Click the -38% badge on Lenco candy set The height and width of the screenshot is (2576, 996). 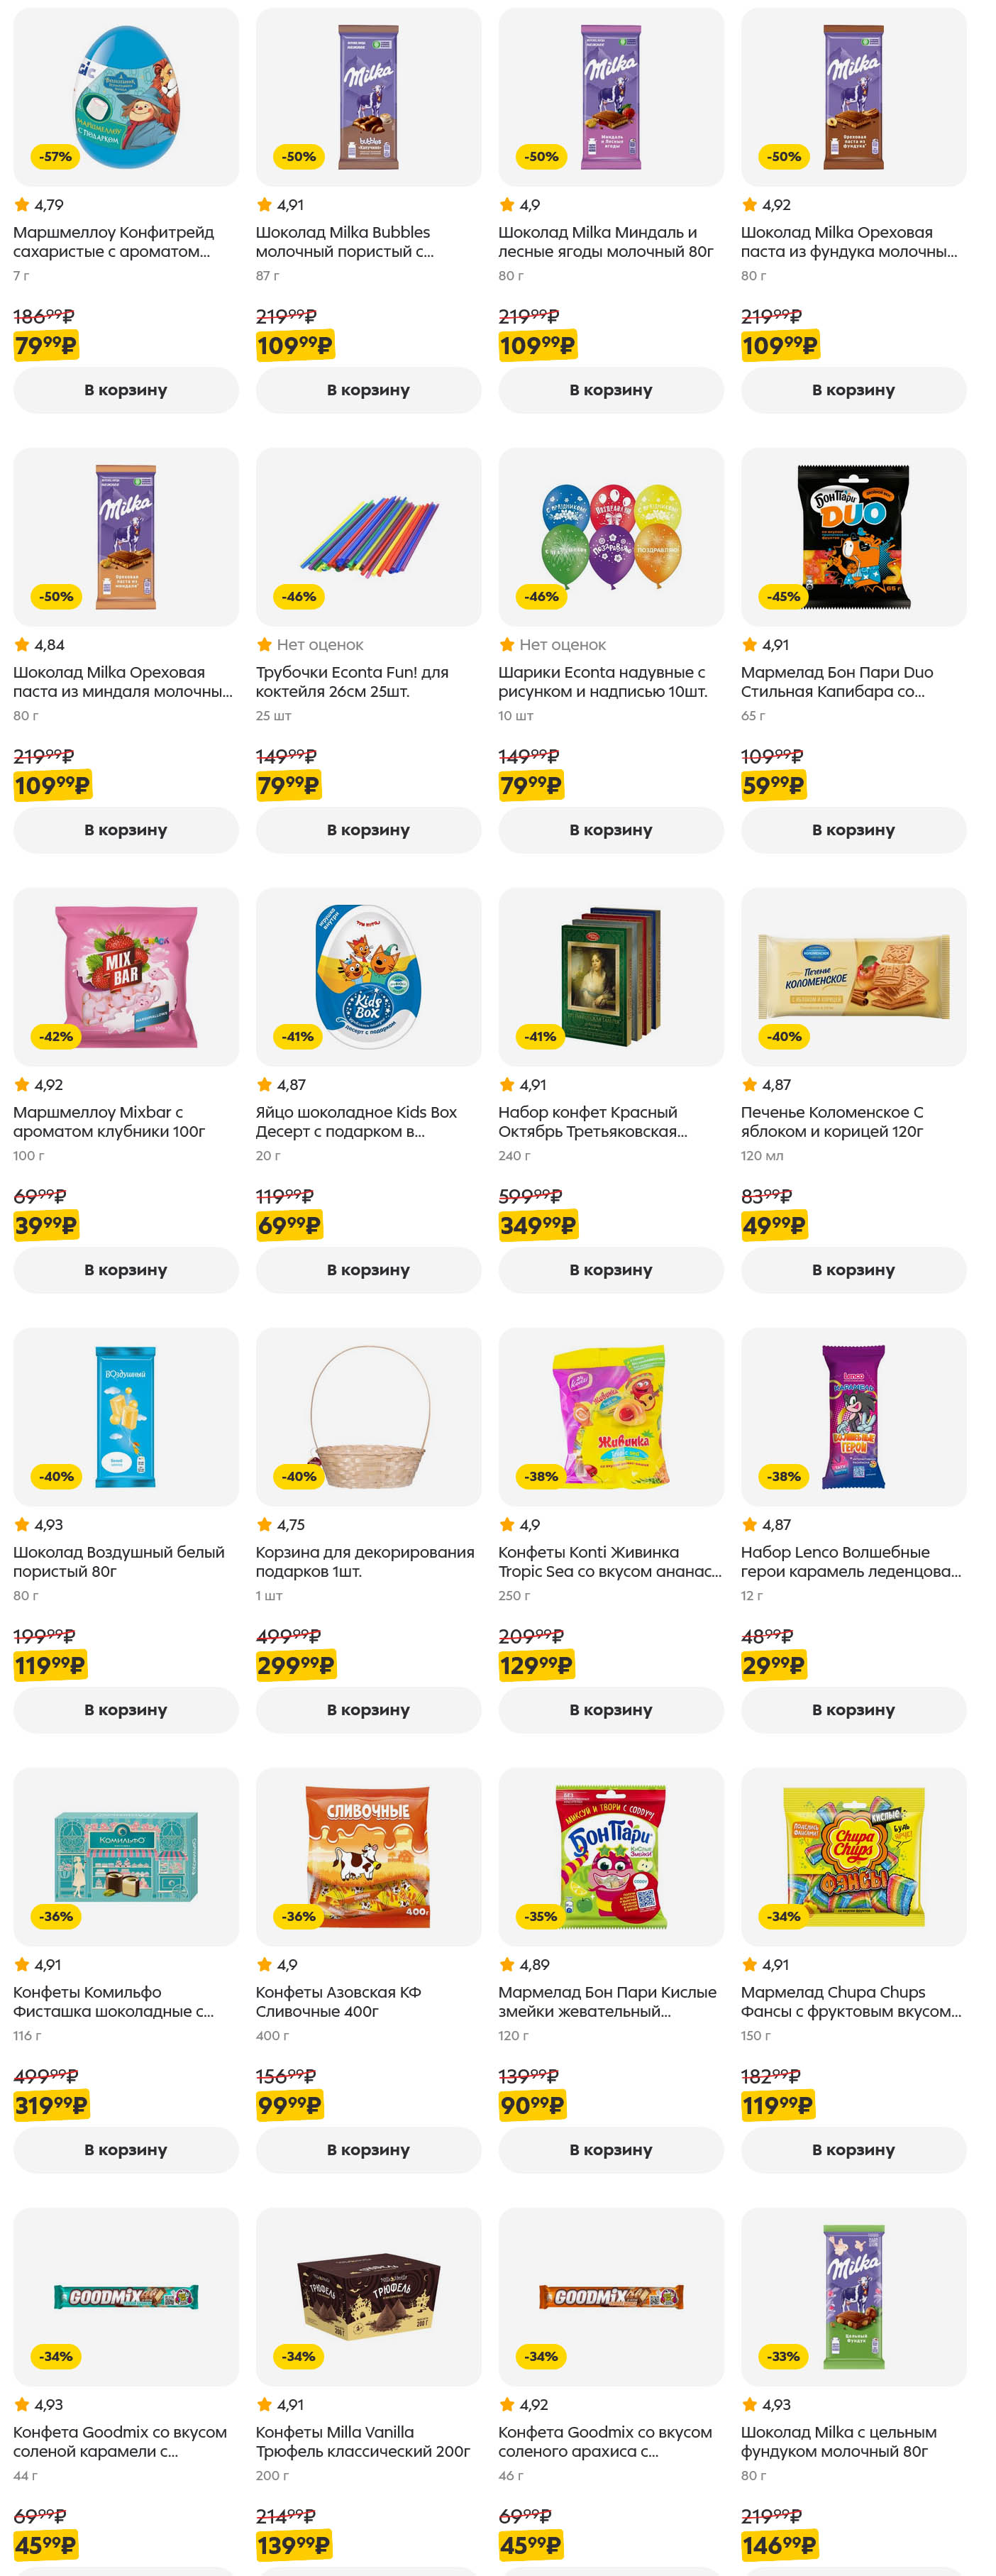[x=784, y=1476]
